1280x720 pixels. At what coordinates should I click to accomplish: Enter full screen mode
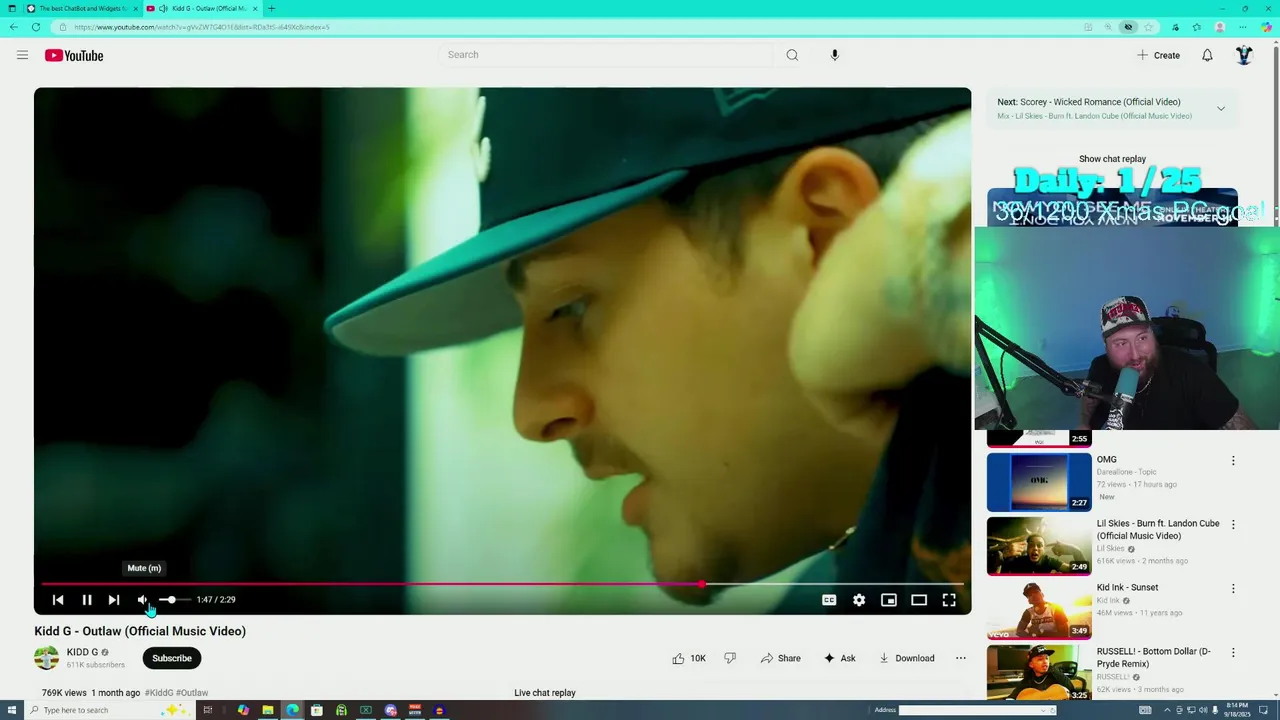949,600
